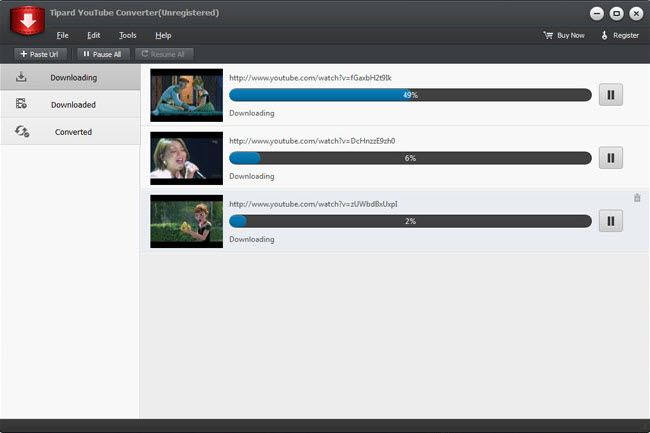Close the Tipard YouTube Converter window
The image size is (650, 433).
[x=636, y=14]
